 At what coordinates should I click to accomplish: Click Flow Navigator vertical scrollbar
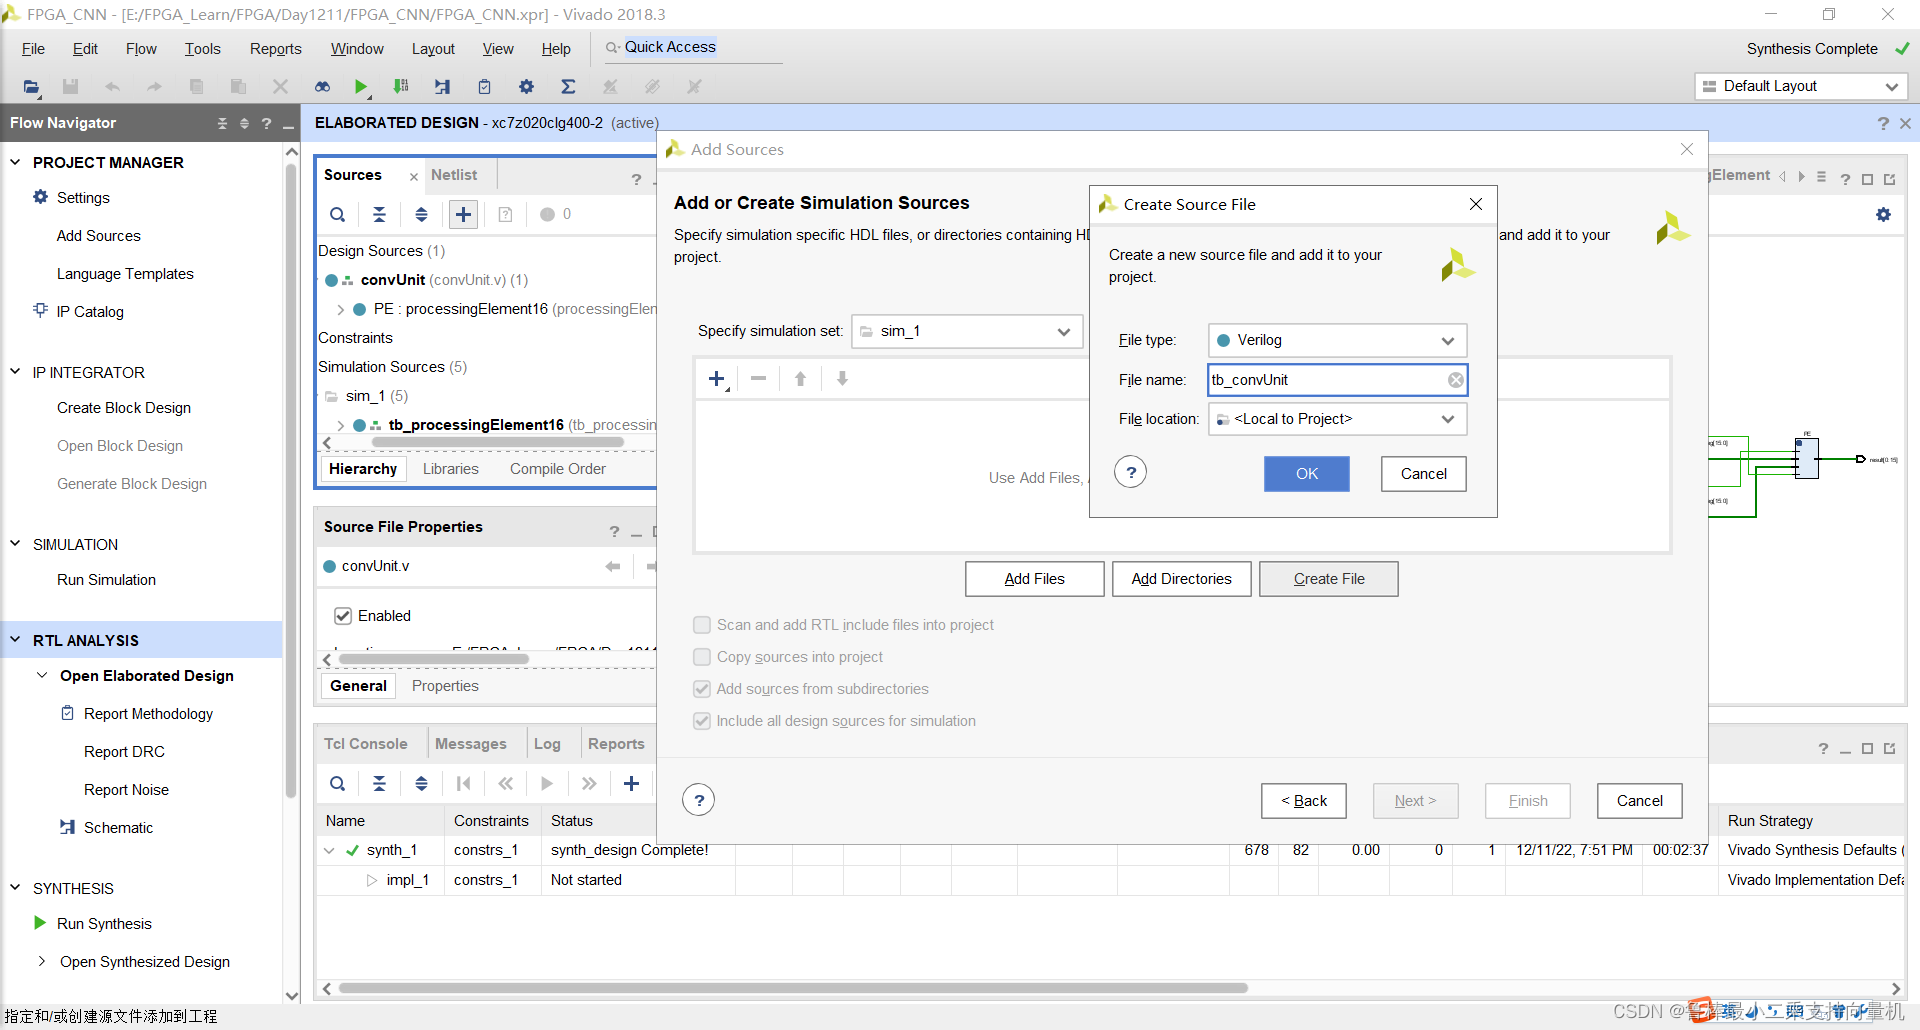tap(292, 480)
